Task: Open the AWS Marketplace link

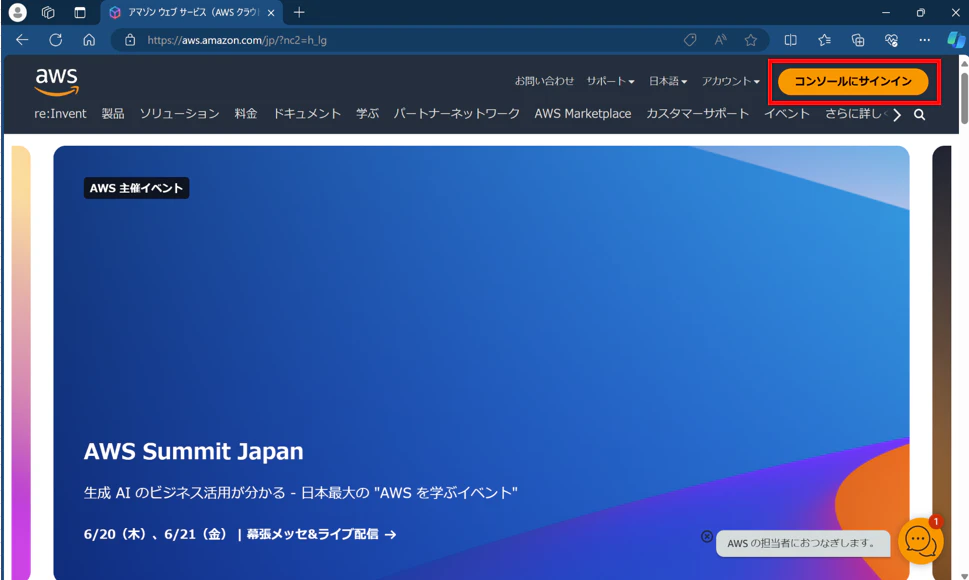Action: coord(583,114)
